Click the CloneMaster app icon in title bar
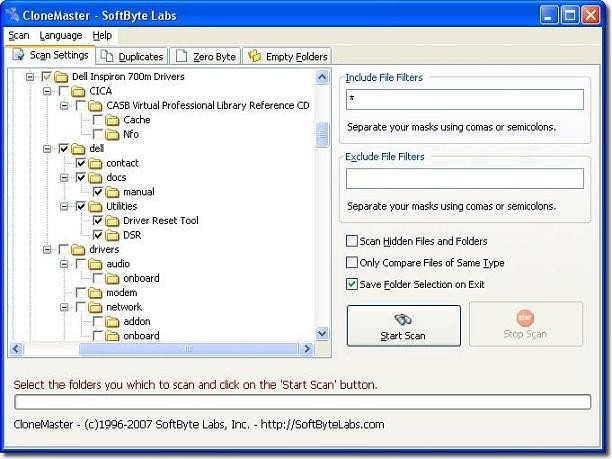The width and height of the screenshot is (612, 459). click(x=12, y=14)
